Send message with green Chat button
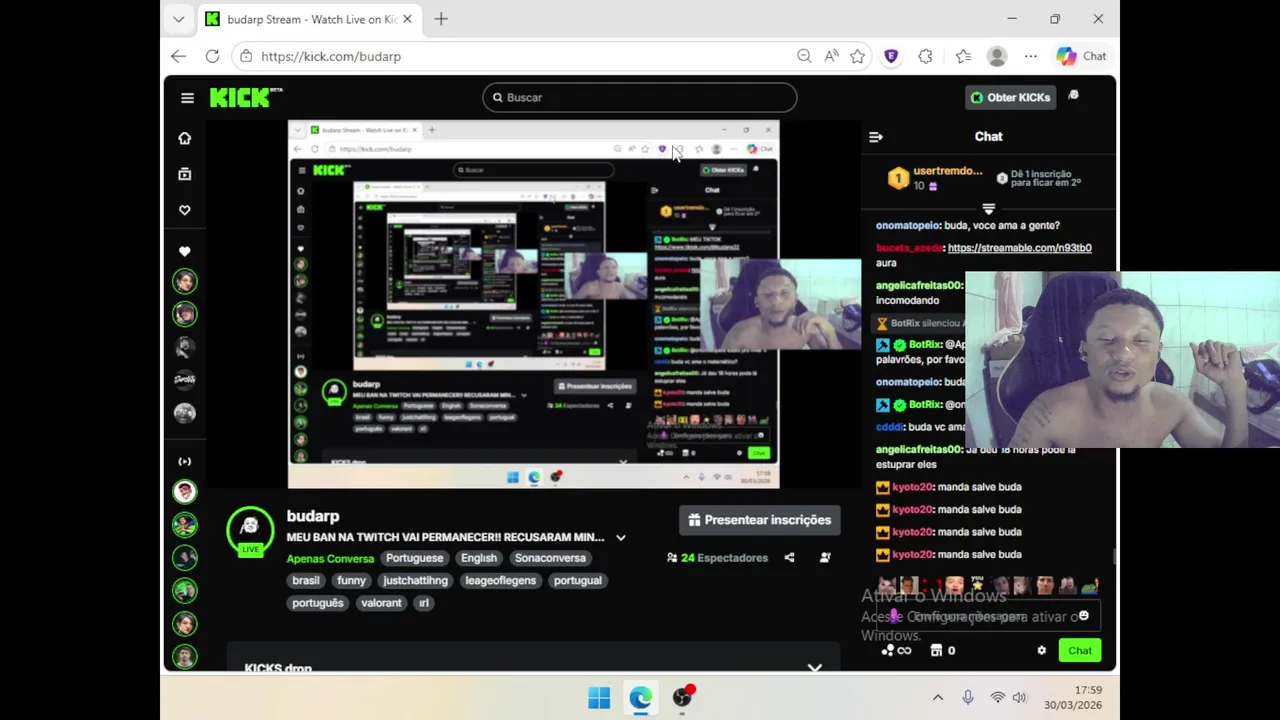Viewport: 1280px width, 720px height. click(x=1079, y=651)
